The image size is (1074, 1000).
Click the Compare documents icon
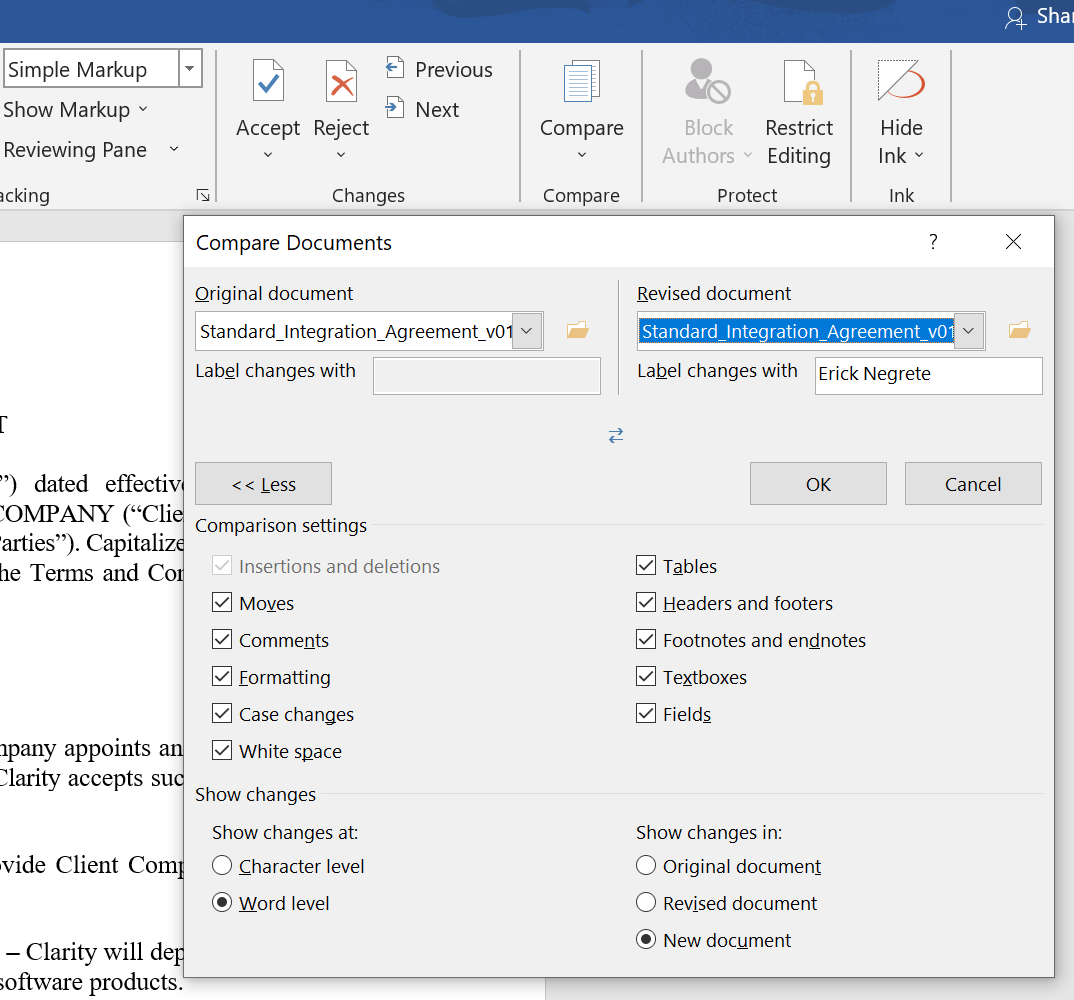coord(582,82)
